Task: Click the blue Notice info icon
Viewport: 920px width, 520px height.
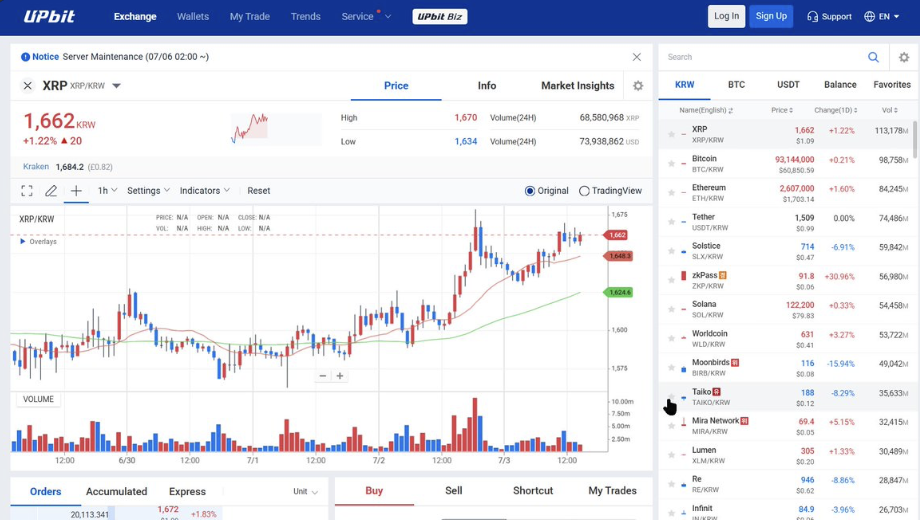Action: pos(25,57)
